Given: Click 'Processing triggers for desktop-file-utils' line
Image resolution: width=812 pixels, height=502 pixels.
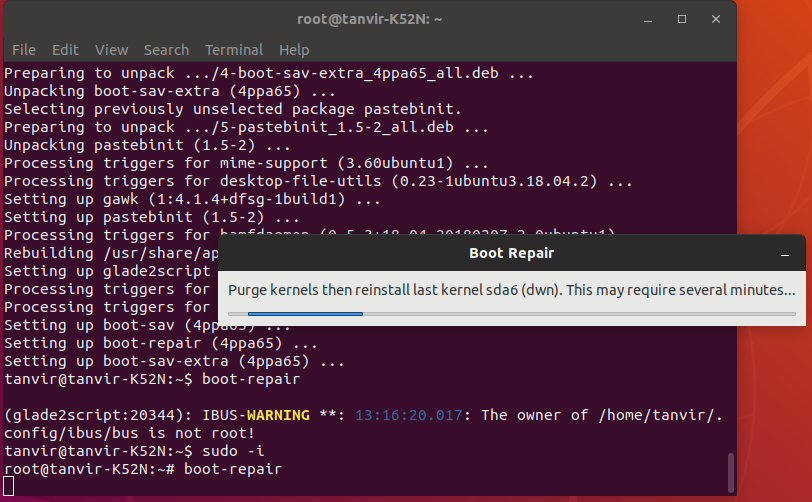Looking at the screenshot, I should coord(318,181).
